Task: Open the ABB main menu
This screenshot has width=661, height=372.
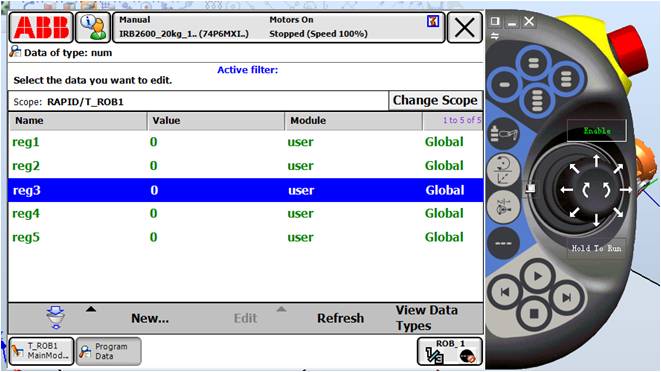Action: tap(41, 27)
